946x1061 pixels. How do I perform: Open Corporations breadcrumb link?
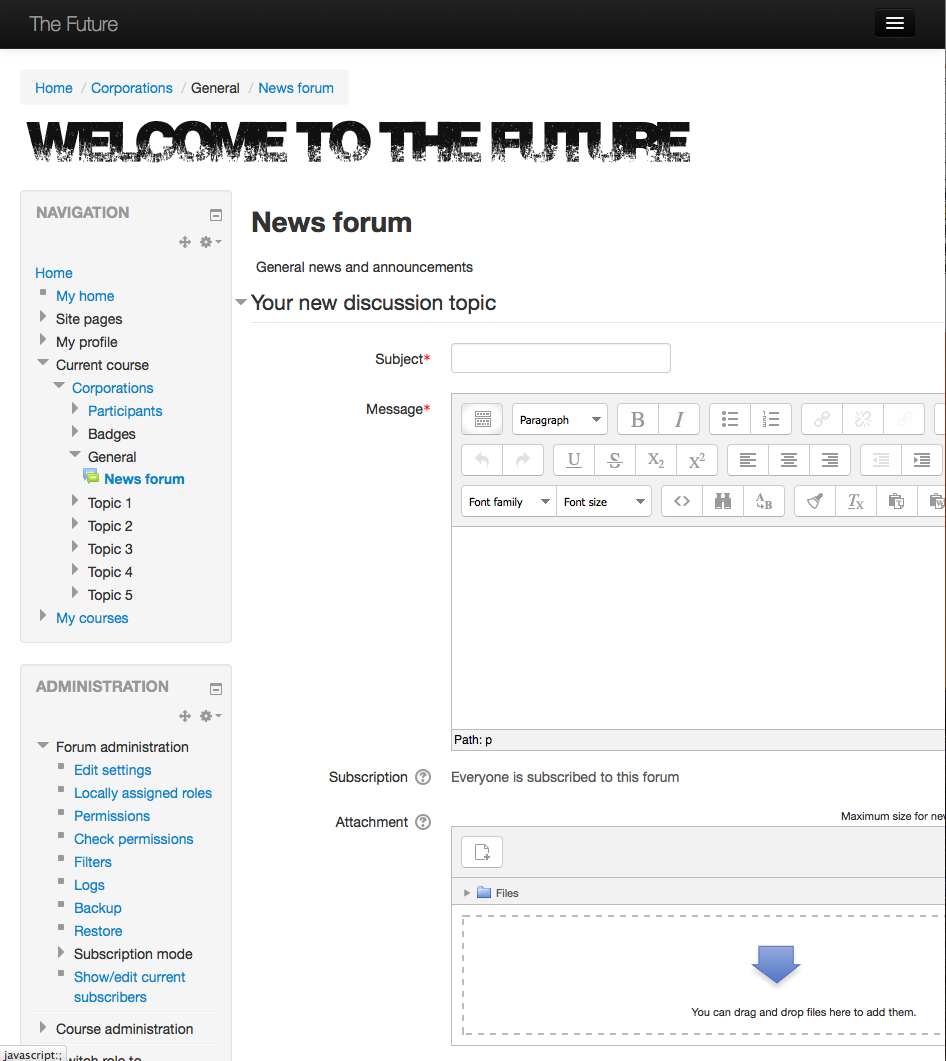[x=131, y=88]
